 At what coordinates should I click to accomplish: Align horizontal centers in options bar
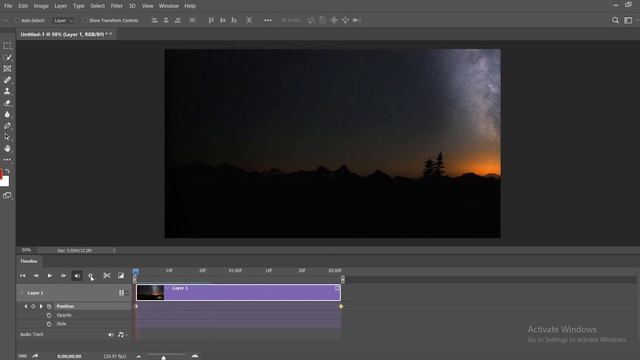[166, 20]
